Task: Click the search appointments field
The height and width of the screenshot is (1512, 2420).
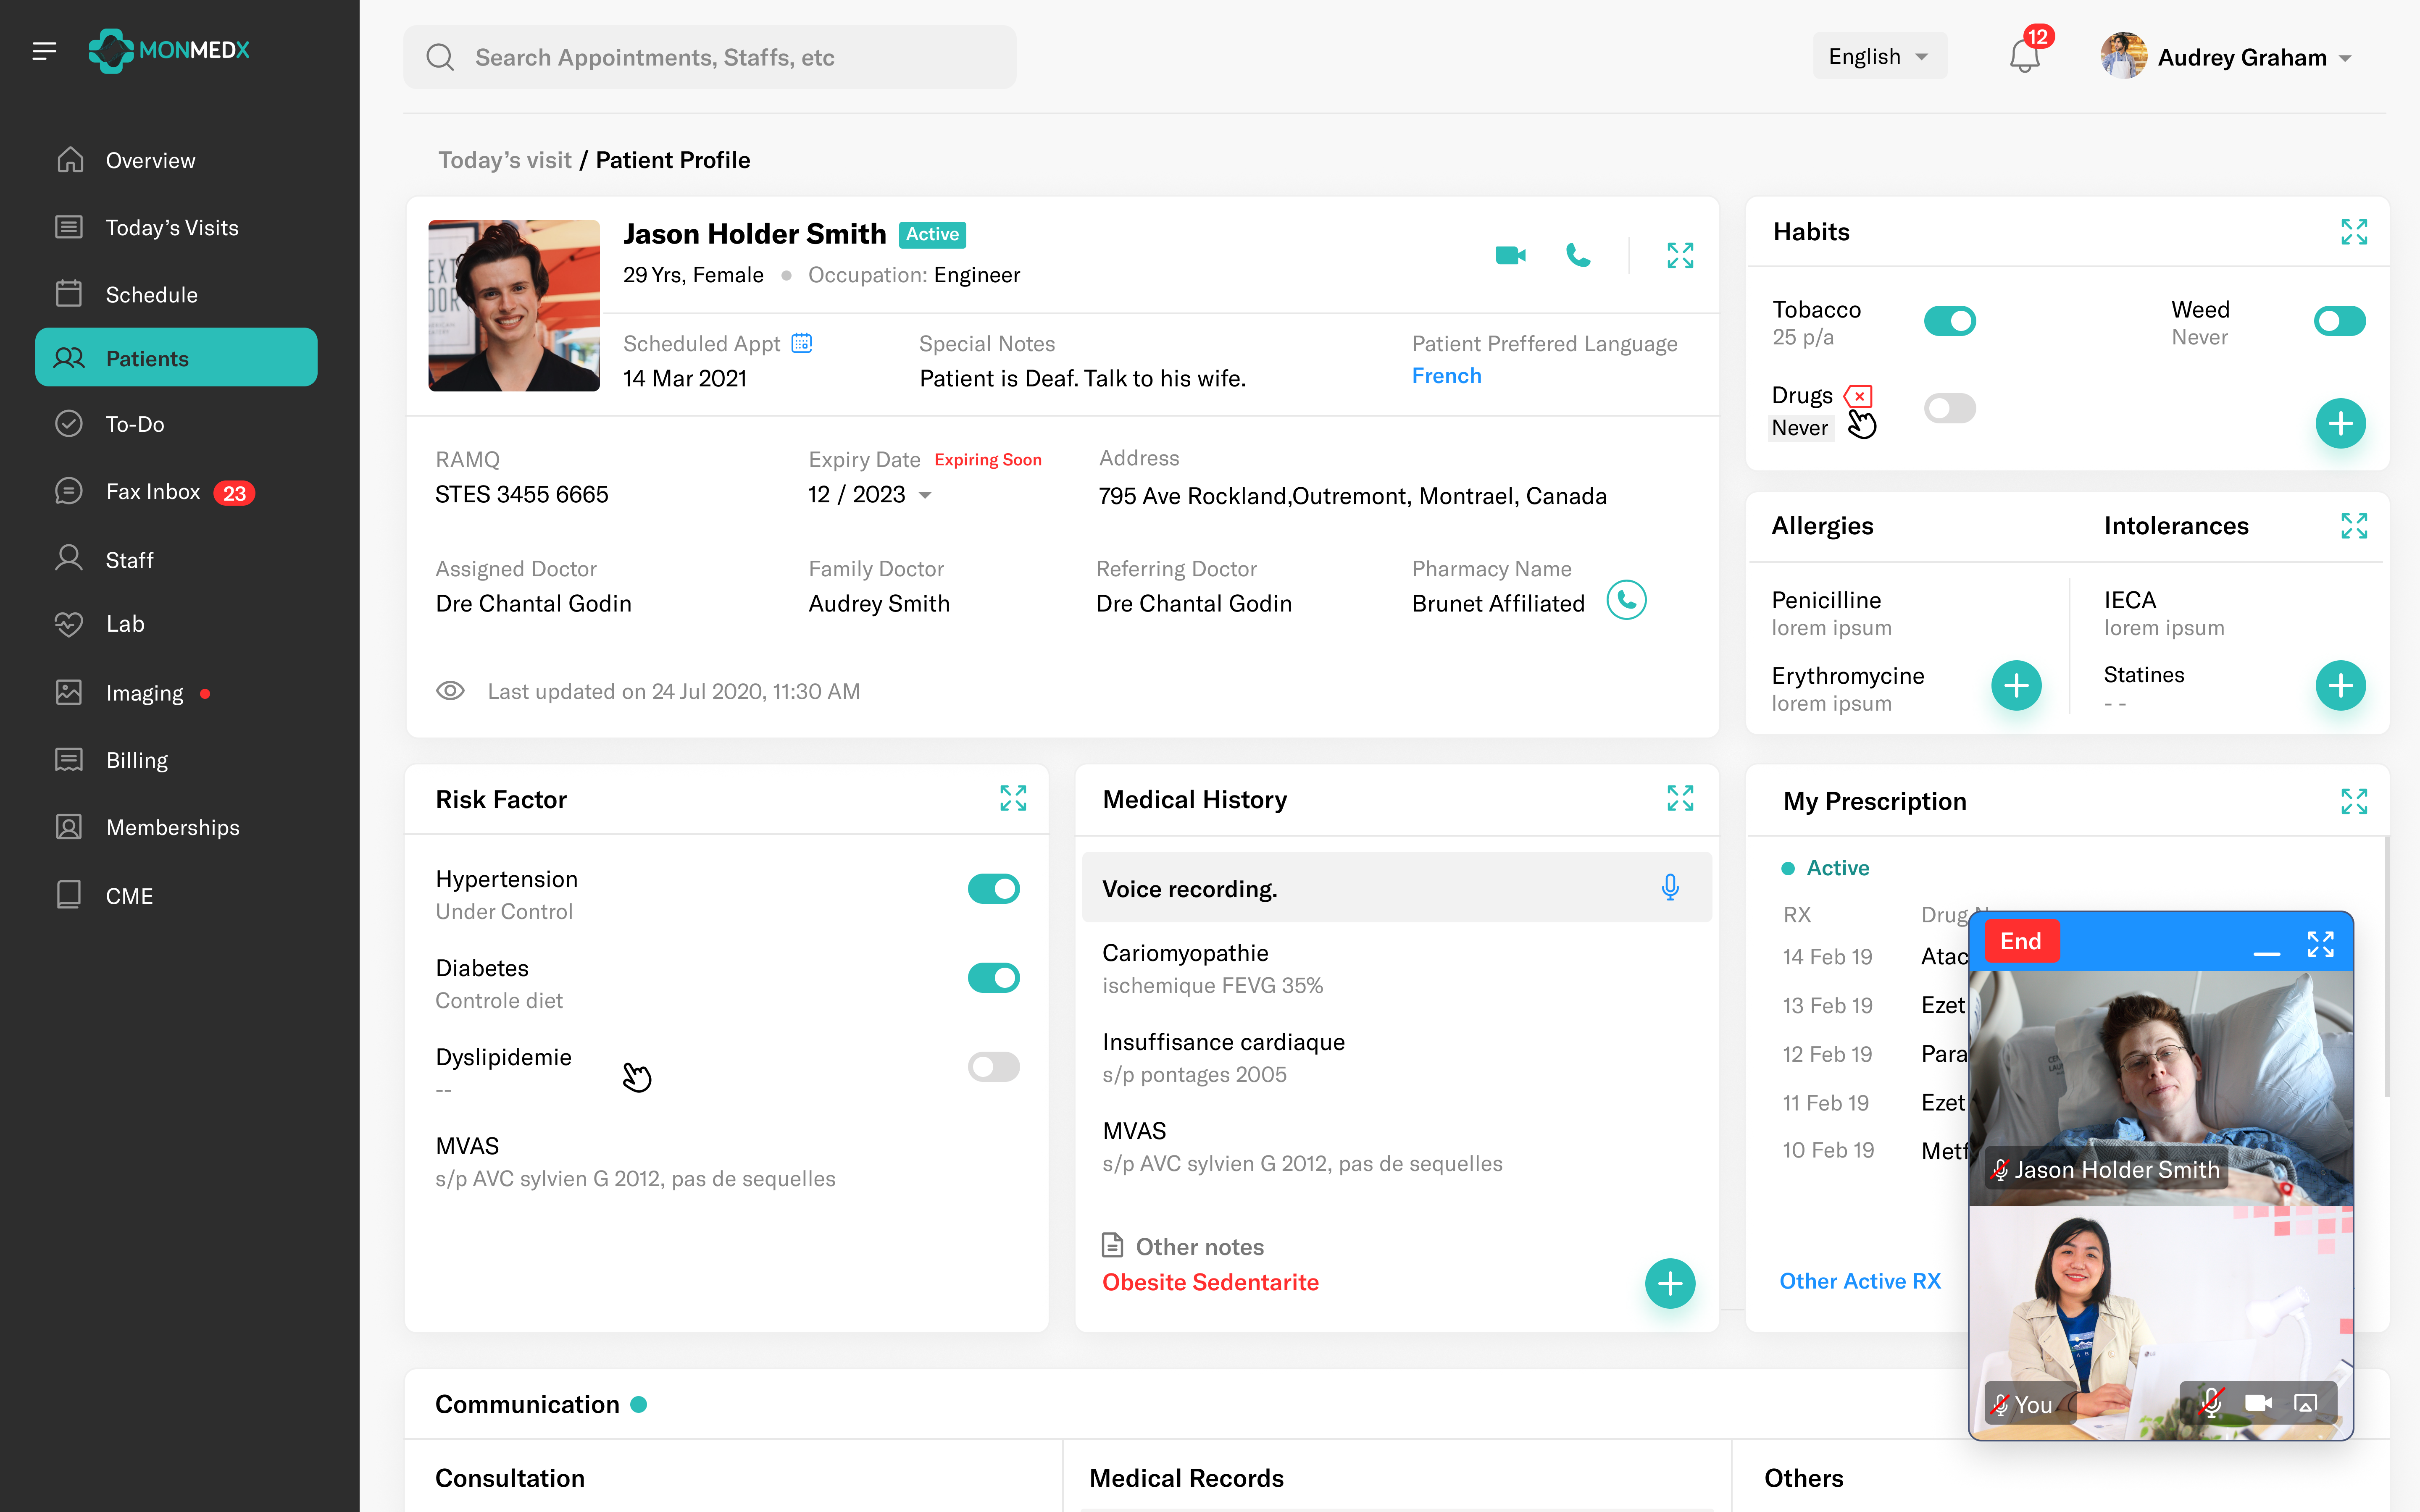Action: click(709, 57)
